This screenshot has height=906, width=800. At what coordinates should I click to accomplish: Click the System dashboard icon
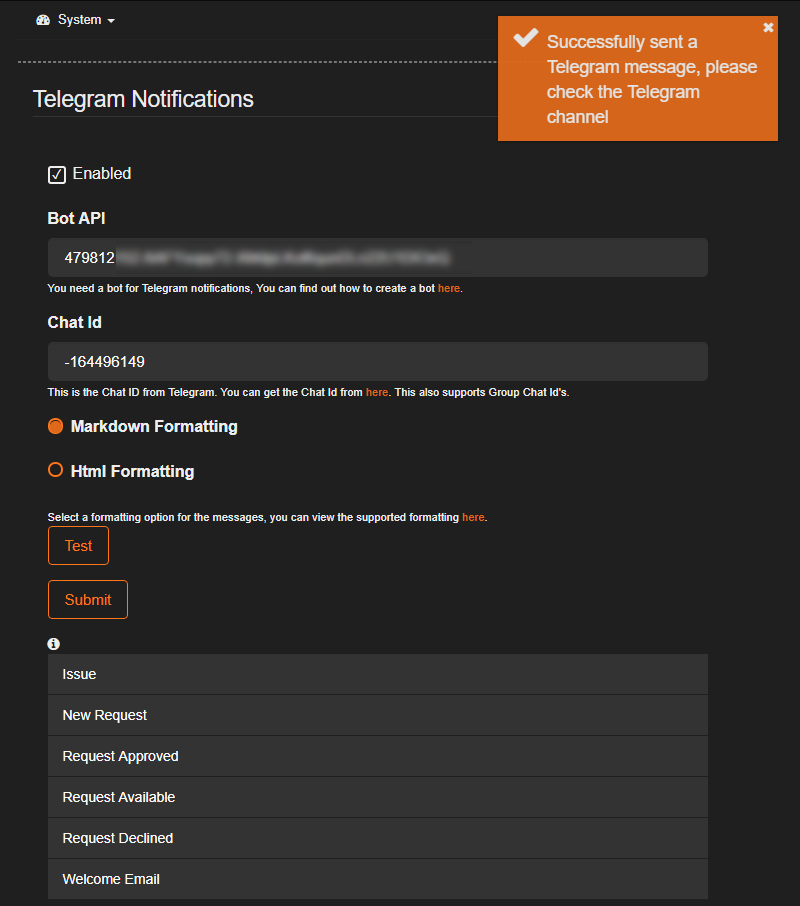coord(43,20)
